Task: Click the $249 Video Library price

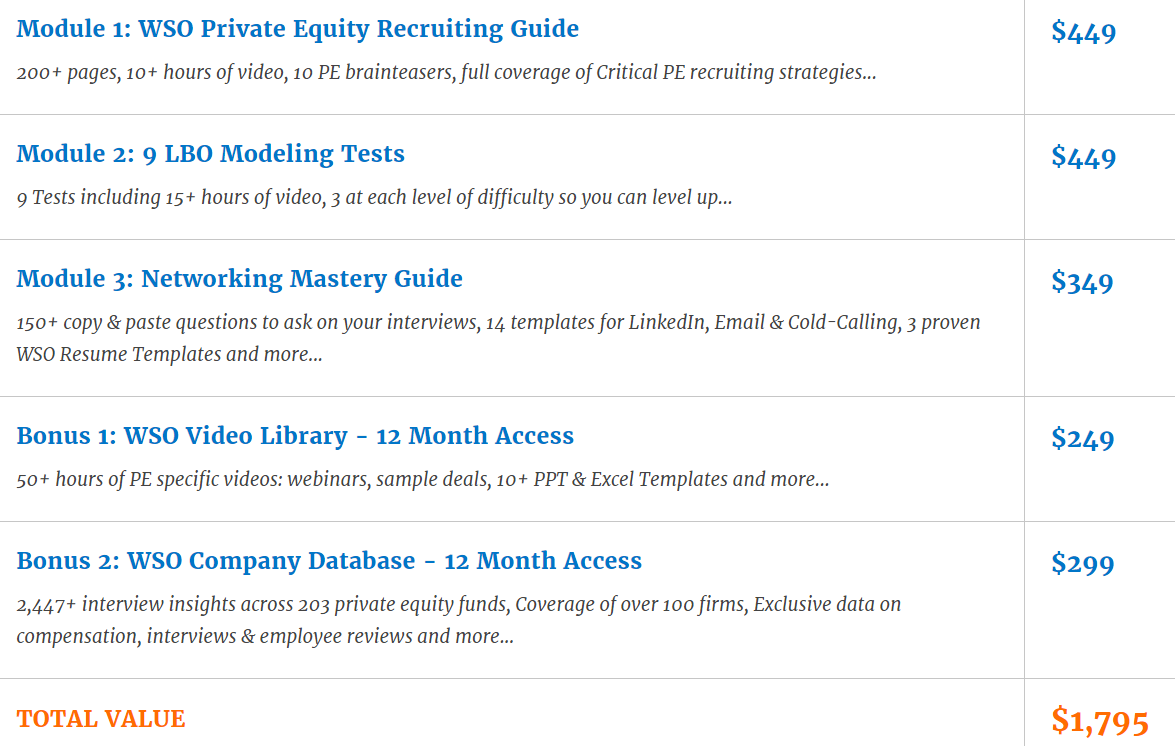Action: [x=1082, y=440]
